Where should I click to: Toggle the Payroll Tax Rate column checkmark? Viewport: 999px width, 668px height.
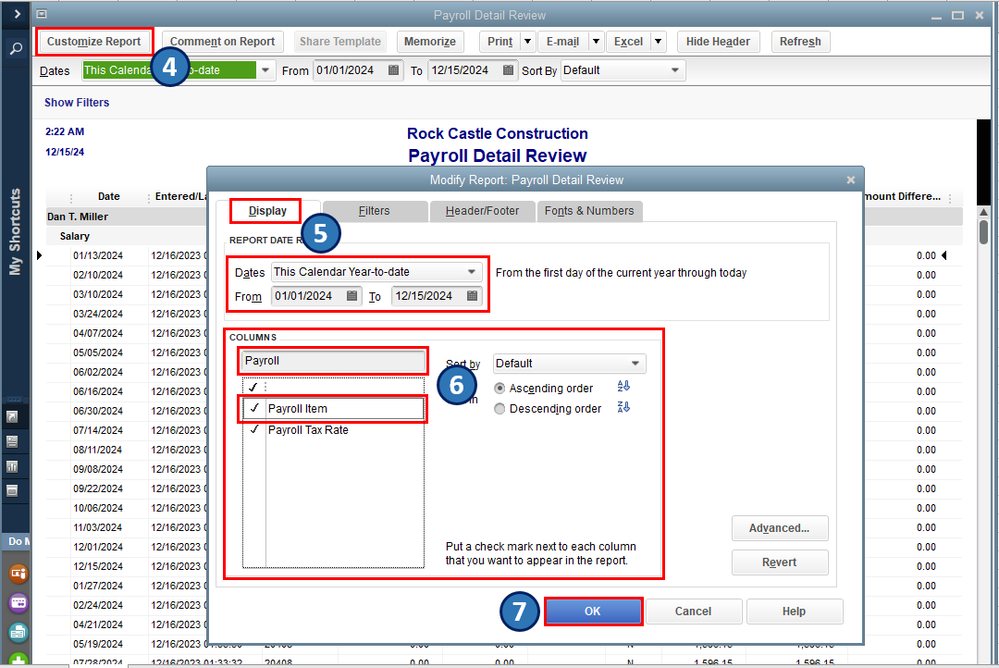coord(255,430)
